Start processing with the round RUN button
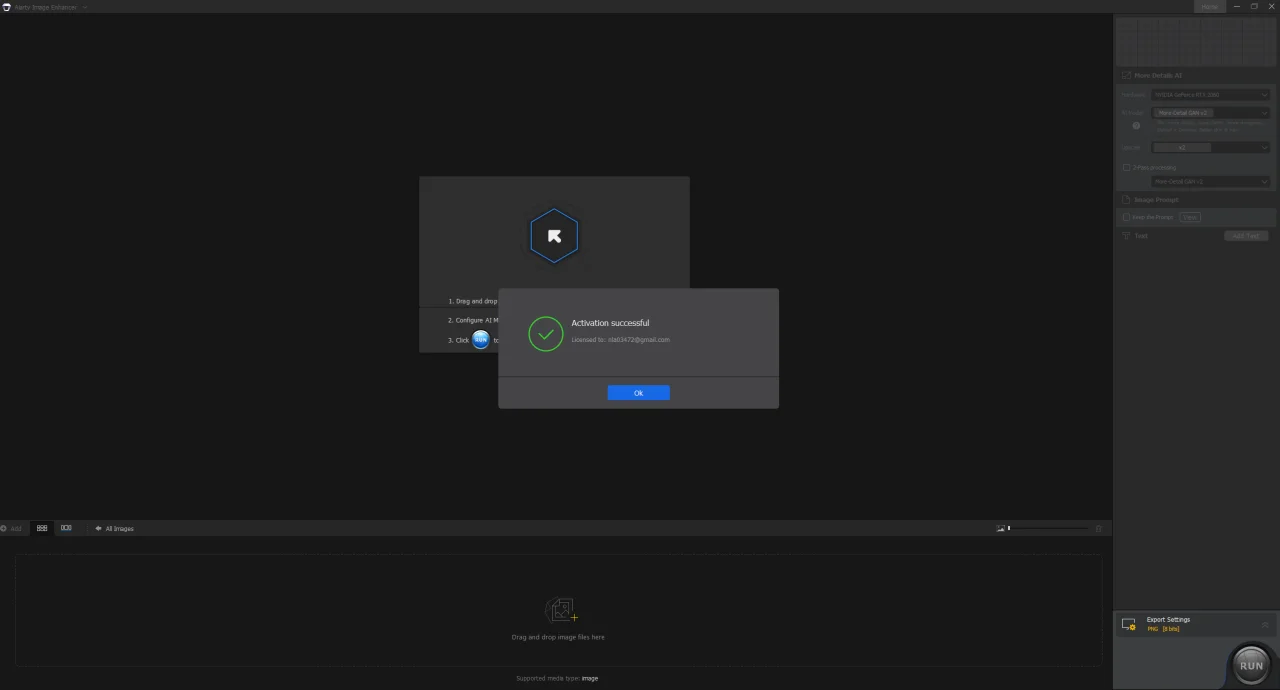Screen dimensions: 1280x690 tap(1251, 665)
